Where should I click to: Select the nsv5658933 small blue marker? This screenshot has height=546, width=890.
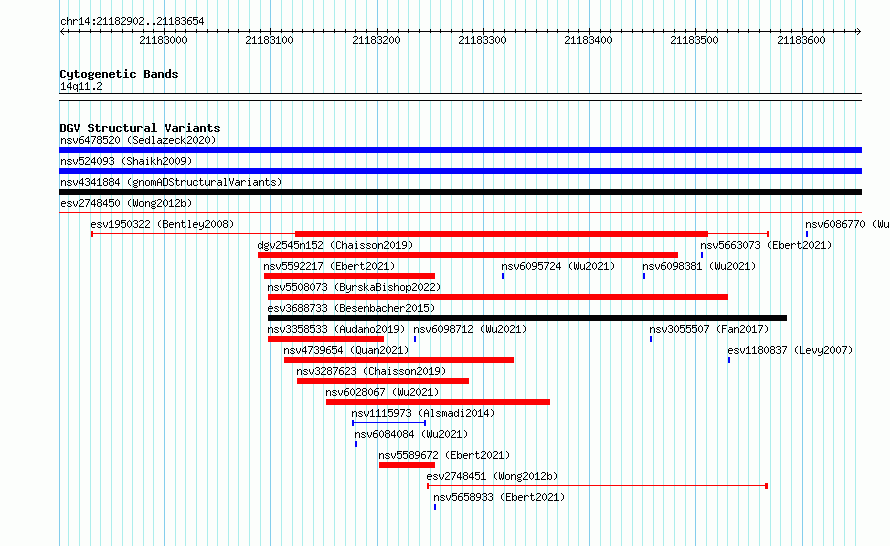tap(435, 507)
